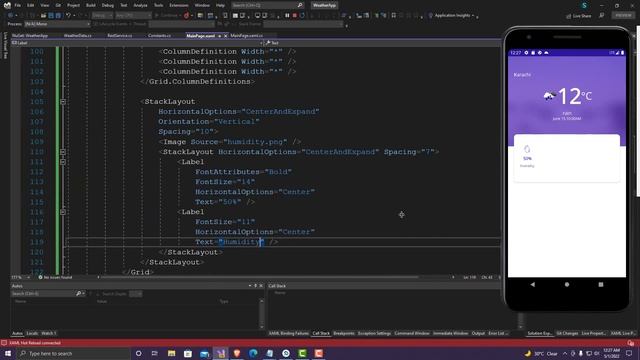Tap the emulator Home navigation button
Viewport: 640px width, 360px height.
(x=567, y=284)
